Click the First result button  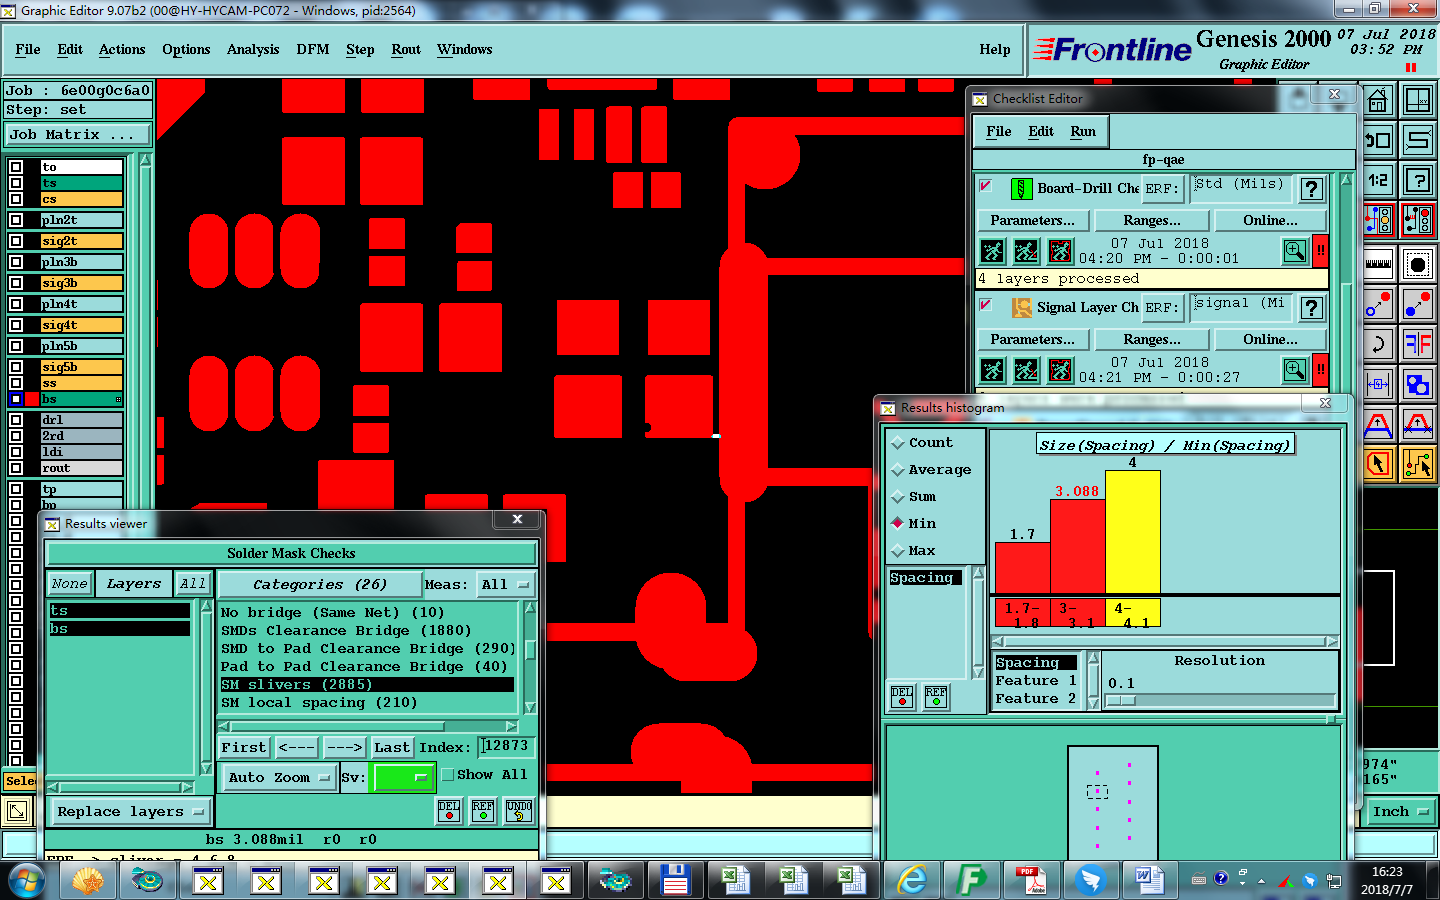point(244,747)
